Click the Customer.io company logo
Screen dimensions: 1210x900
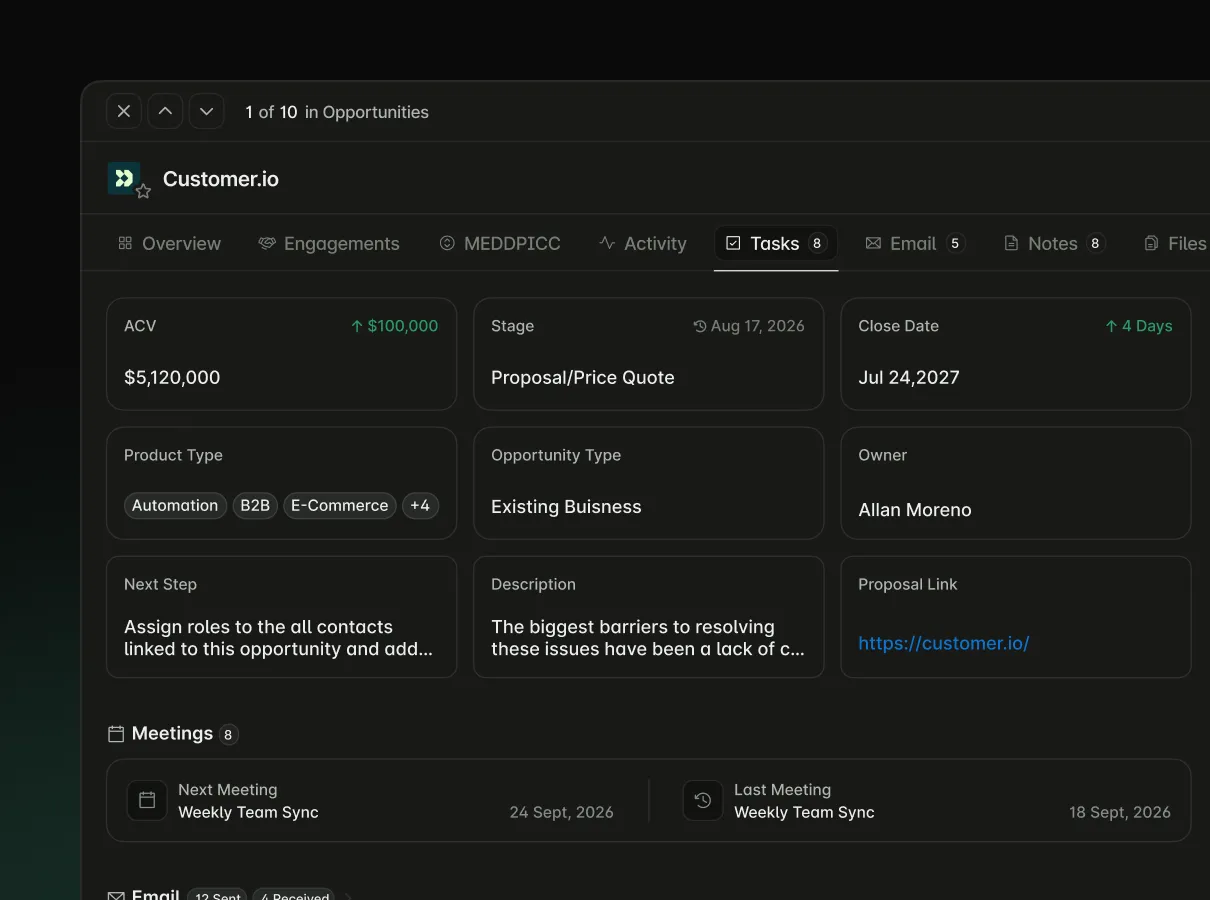point(123,178)
